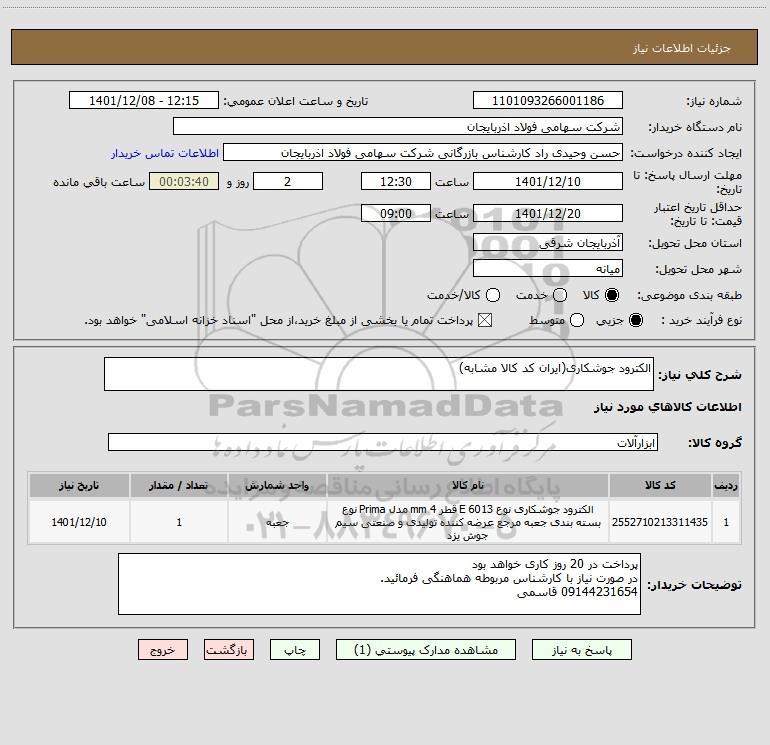Click delivery city field میانه
This screenshot has width=770, height=745.
548,268
